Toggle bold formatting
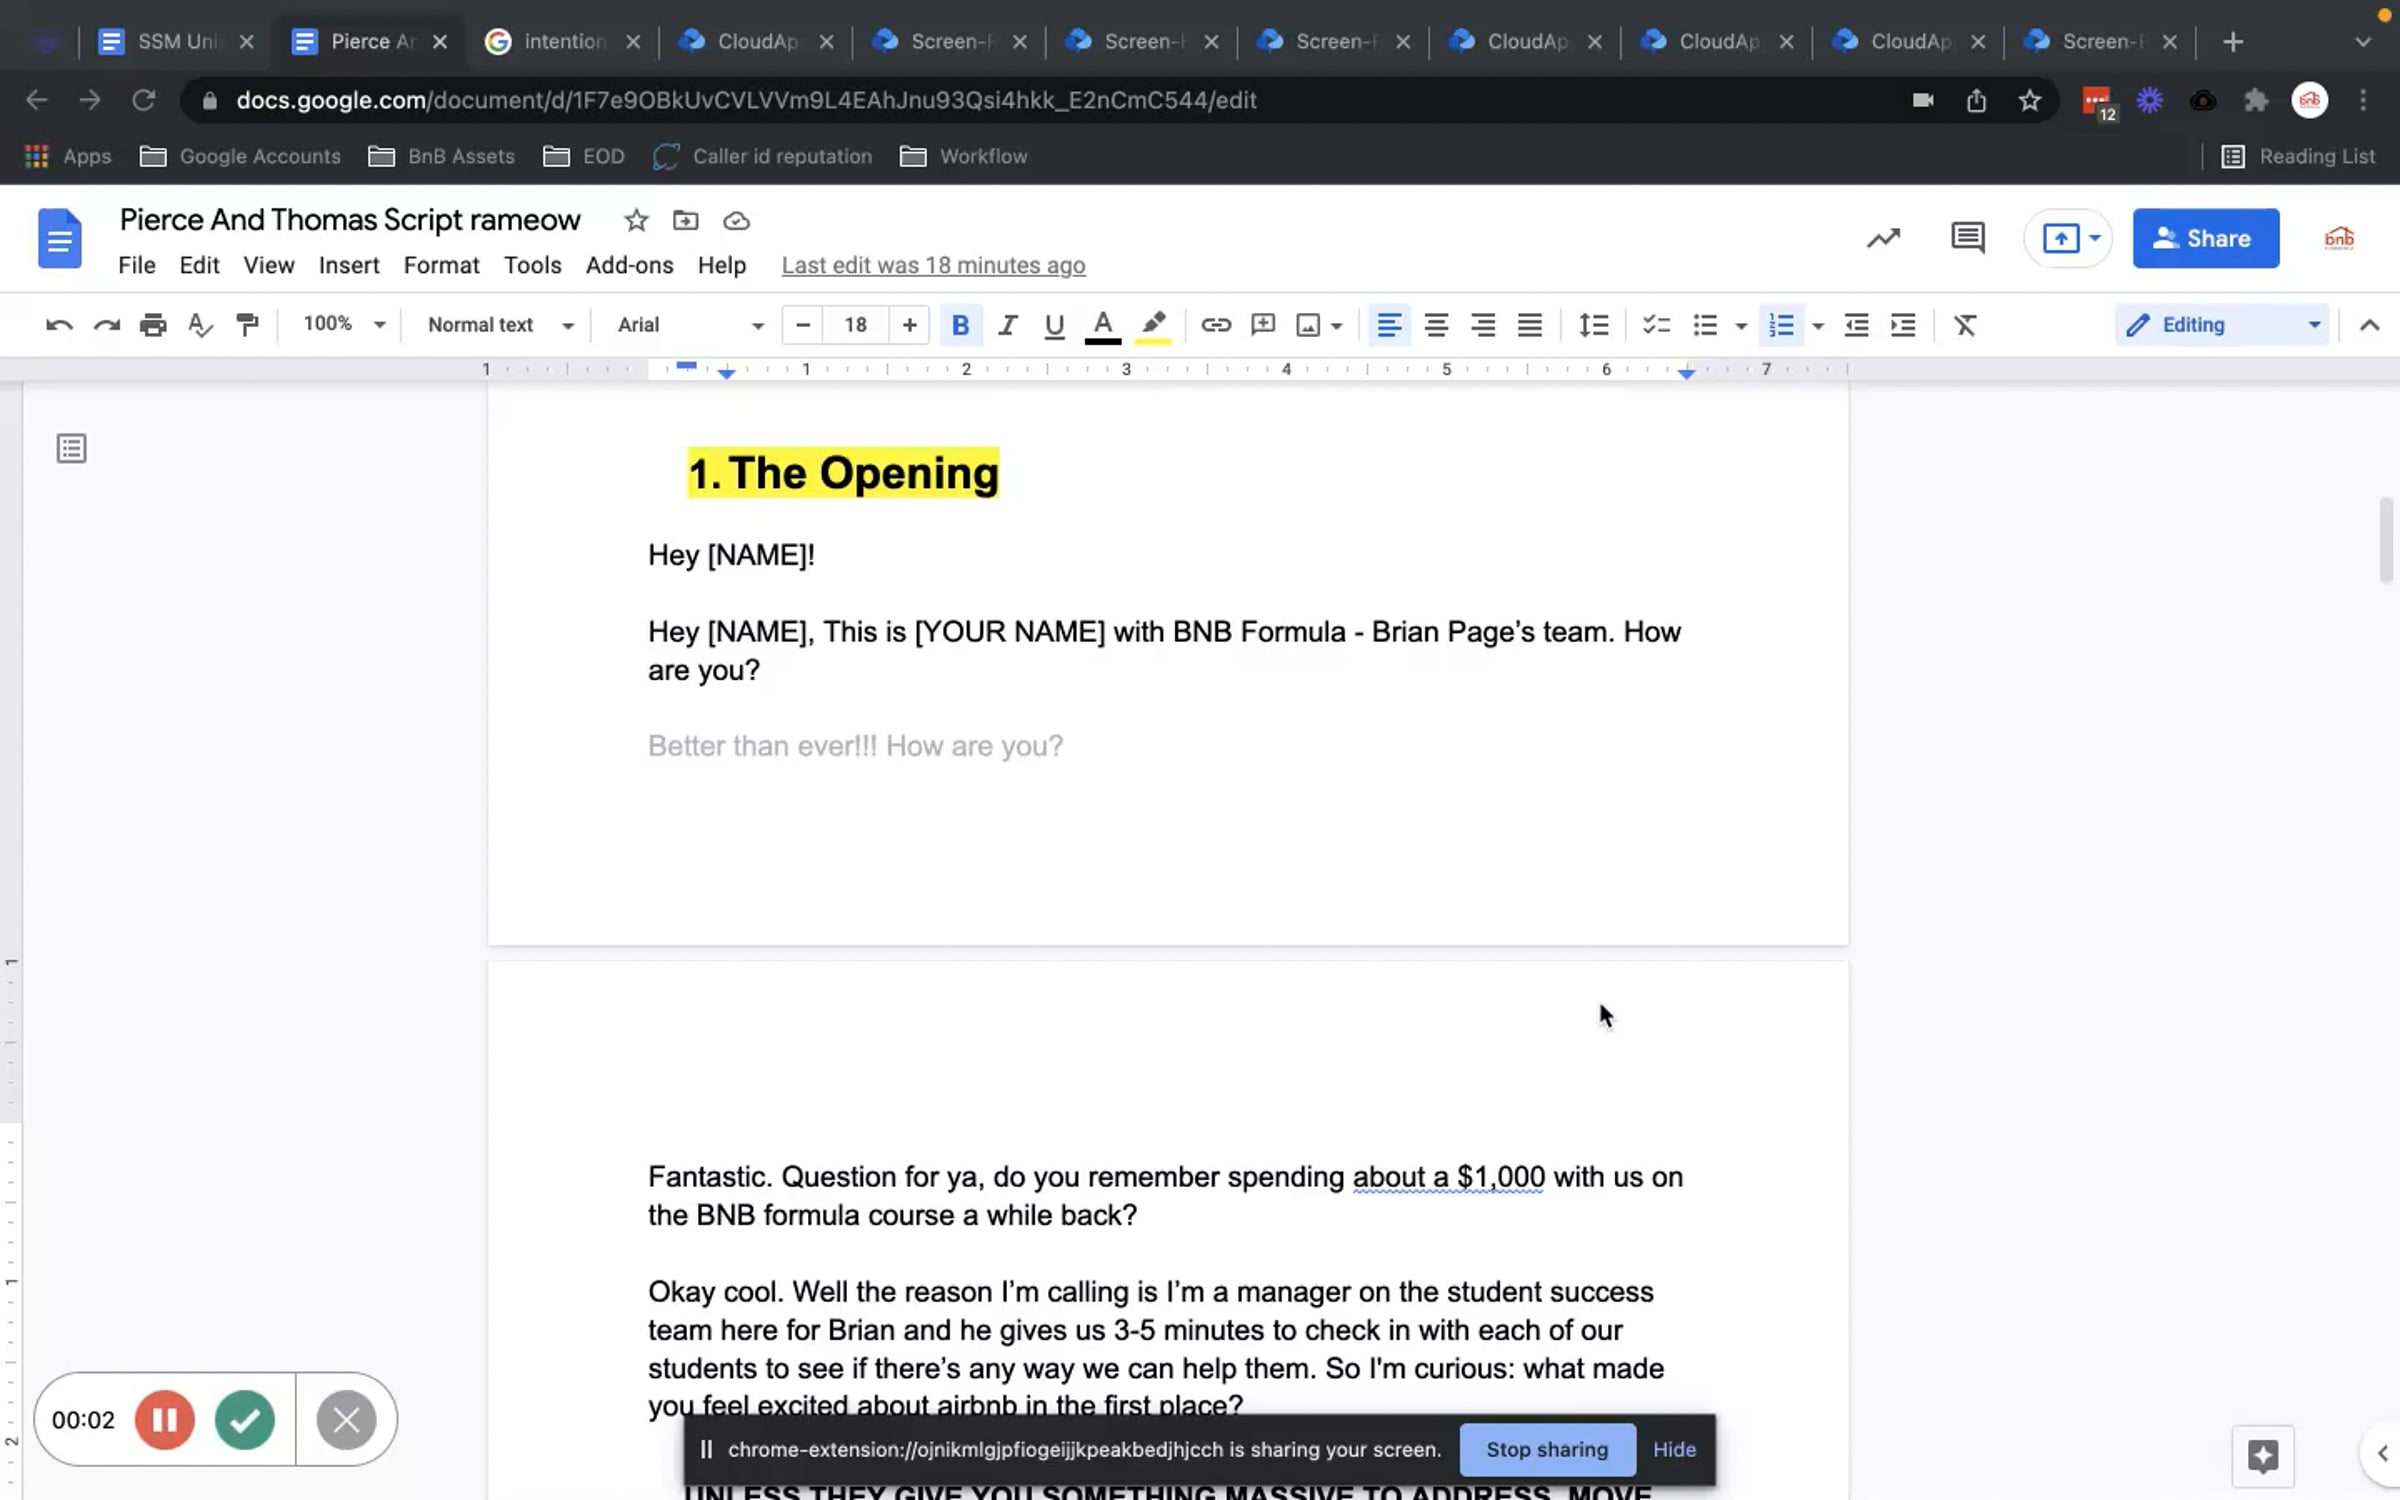The image size is (2400, 1500). point(960,325)
